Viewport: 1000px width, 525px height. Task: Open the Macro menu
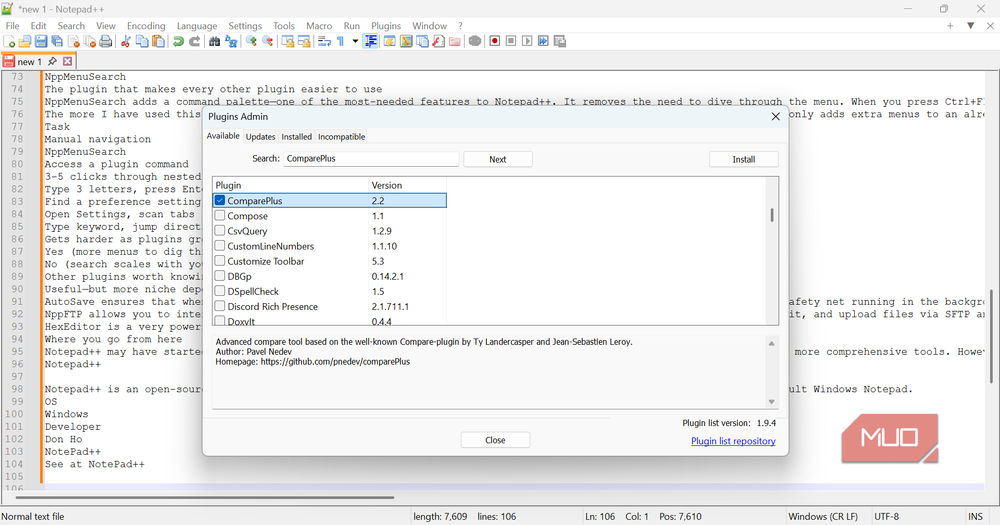[319, 26]
